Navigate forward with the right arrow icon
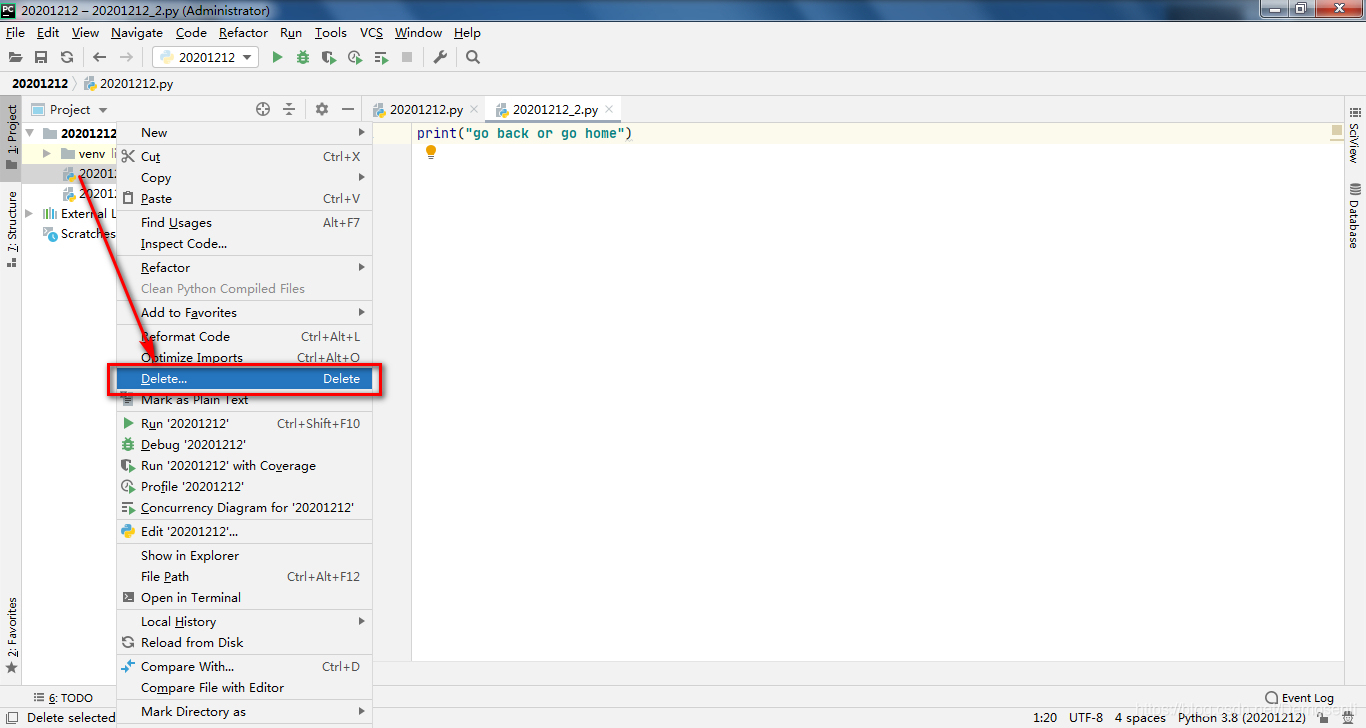 tap(126, 58)
